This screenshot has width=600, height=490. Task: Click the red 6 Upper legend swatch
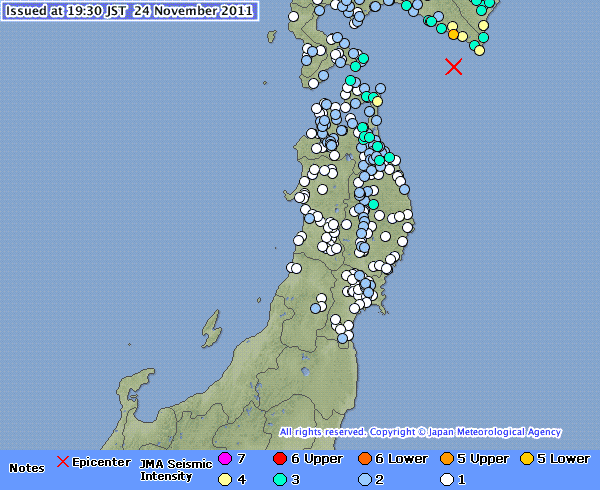click(280, 458)
